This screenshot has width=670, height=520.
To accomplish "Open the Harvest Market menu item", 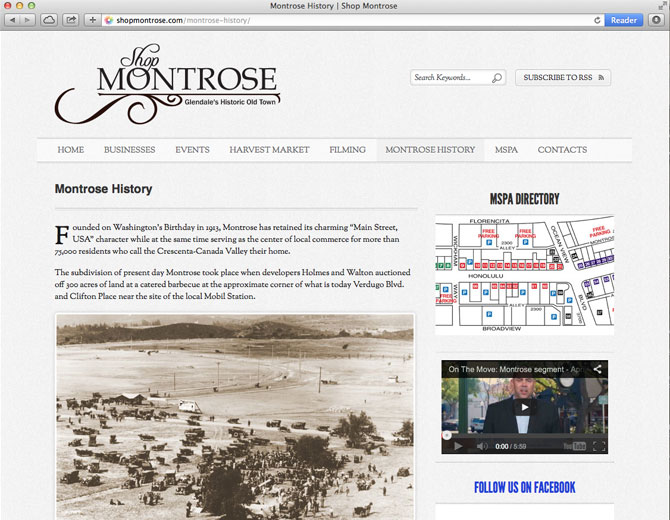I will pos(269,150).
